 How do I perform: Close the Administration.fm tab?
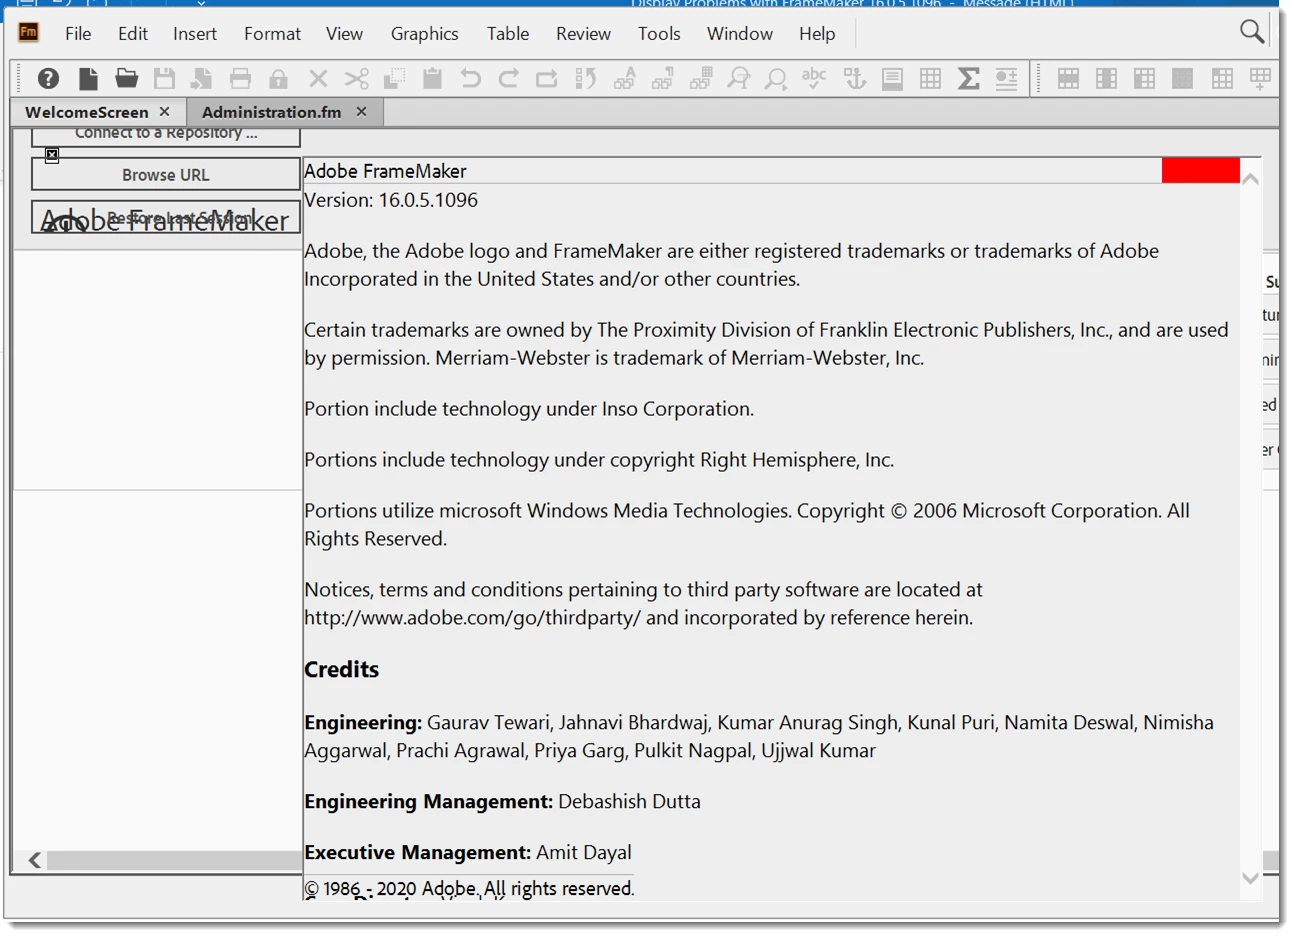362,112
